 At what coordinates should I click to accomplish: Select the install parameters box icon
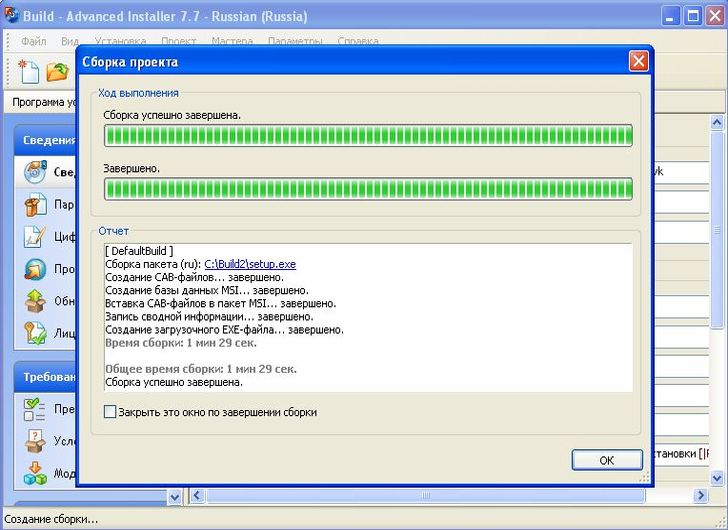pyautogui.click(x=35, y=204)
